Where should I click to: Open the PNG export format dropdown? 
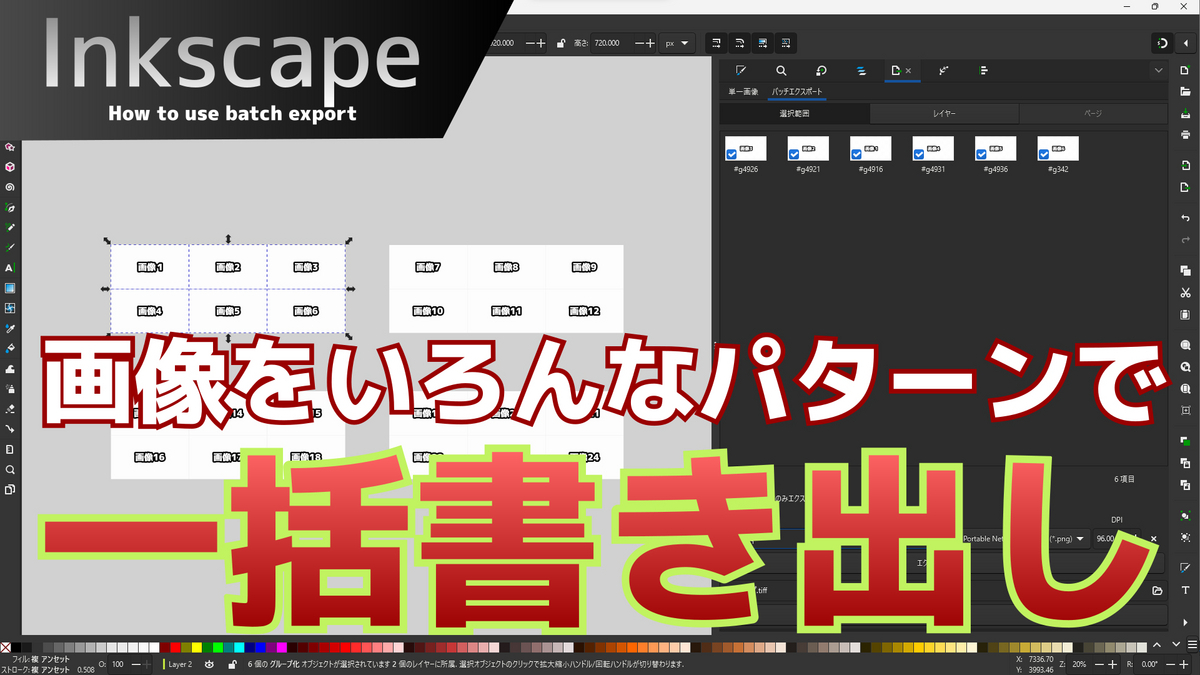pos(1081,538)
